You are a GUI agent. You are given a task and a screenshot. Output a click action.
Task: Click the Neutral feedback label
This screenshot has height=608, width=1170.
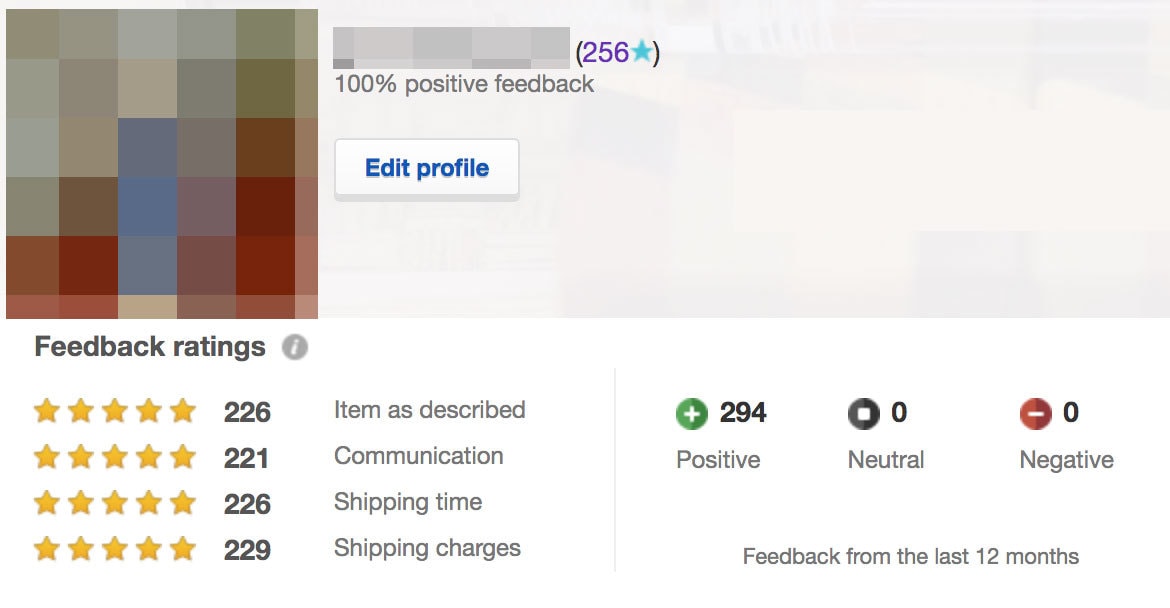tap(886, 460)
